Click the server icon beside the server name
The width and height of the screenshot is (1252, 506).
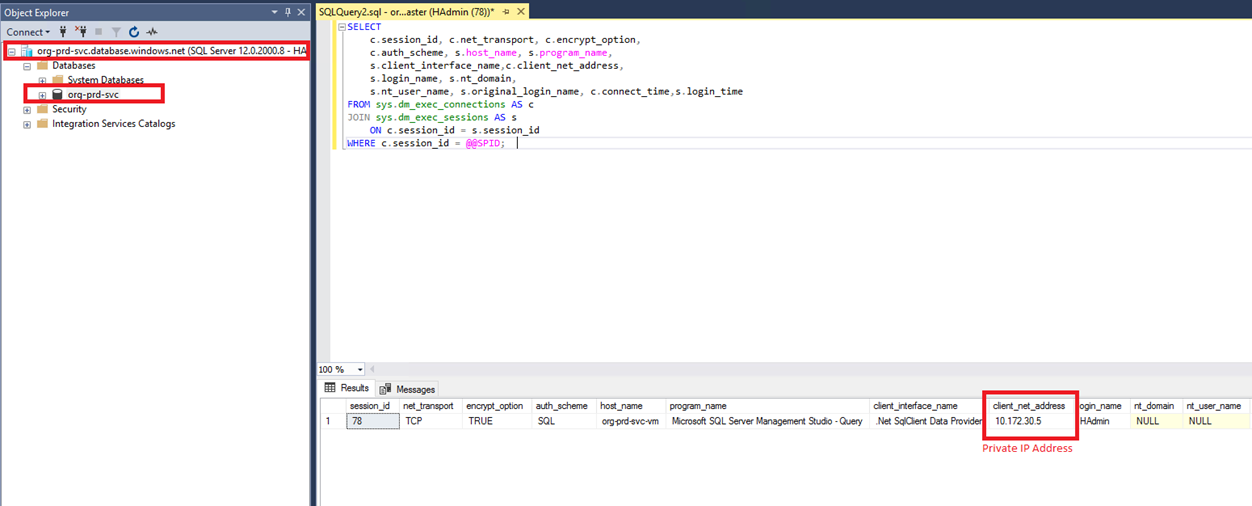[27, 50]
